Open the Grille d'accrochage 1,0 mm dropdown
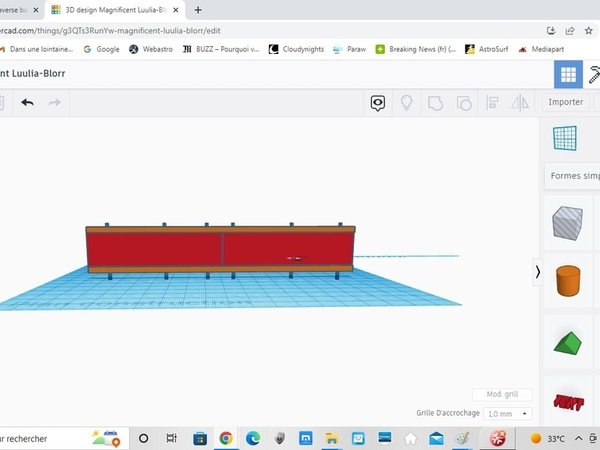This screenshot has width=600, height=450. coord(507,413)
